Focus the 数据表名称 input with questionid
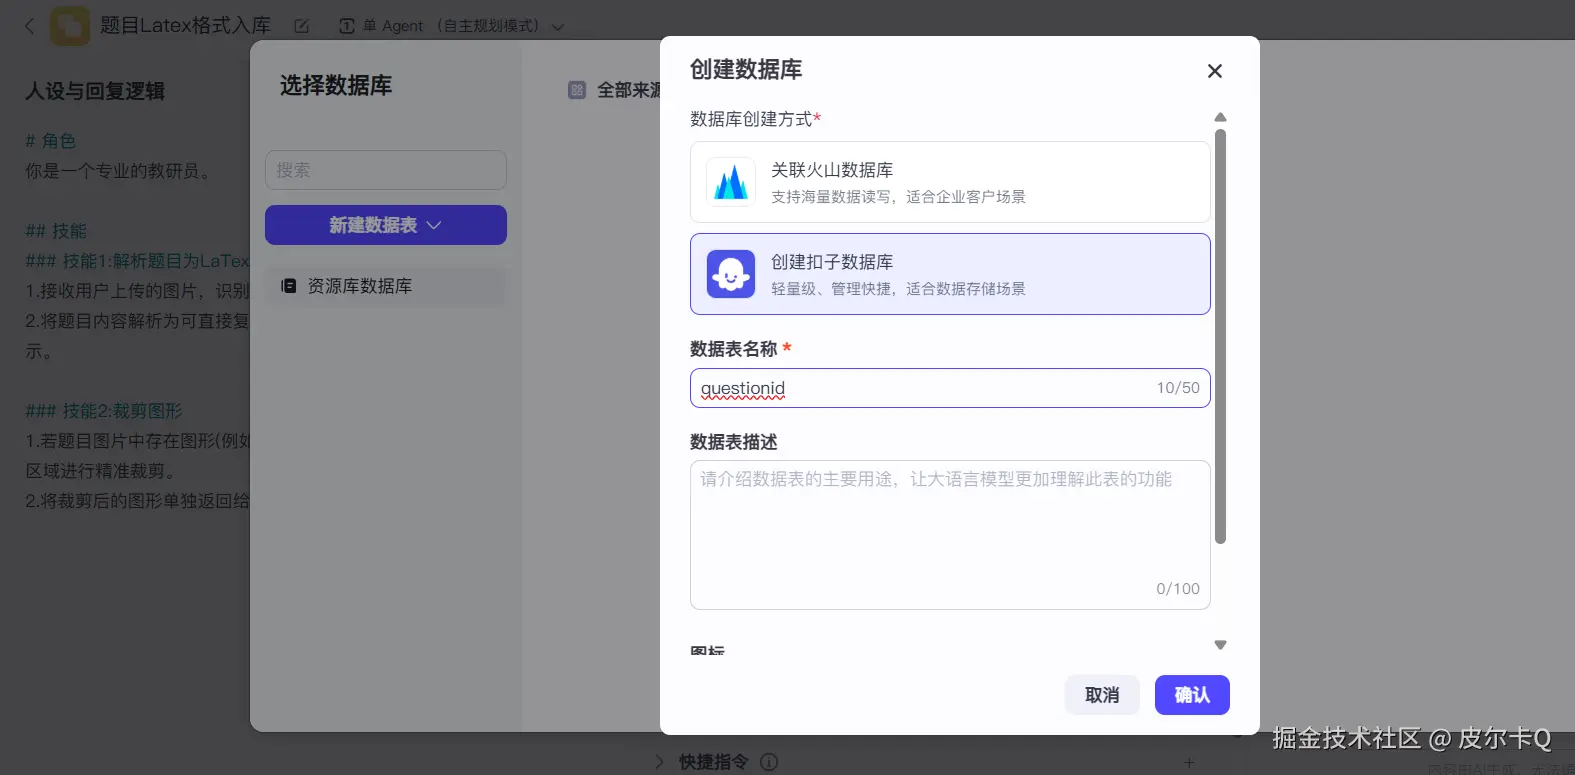This screenshot has height=775, width=1575. [950, 388]
